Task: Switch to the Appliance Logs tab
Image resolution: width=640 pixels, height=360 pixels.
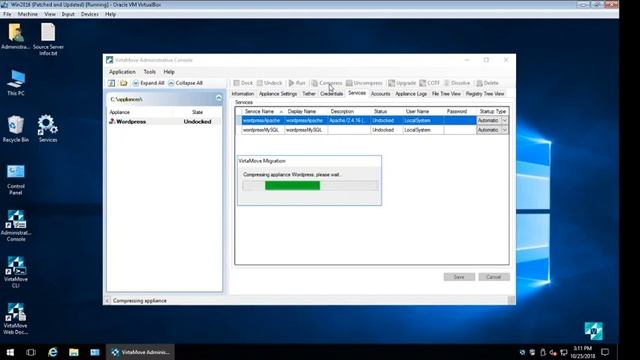Action: (411, 94)
